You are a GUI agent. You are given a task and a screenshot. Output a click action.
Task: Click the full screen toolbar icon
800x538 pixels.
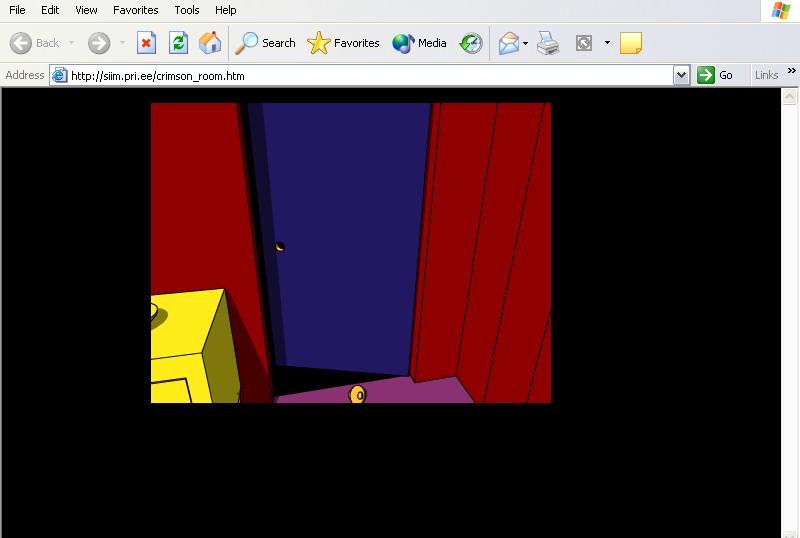pos(584,43)
